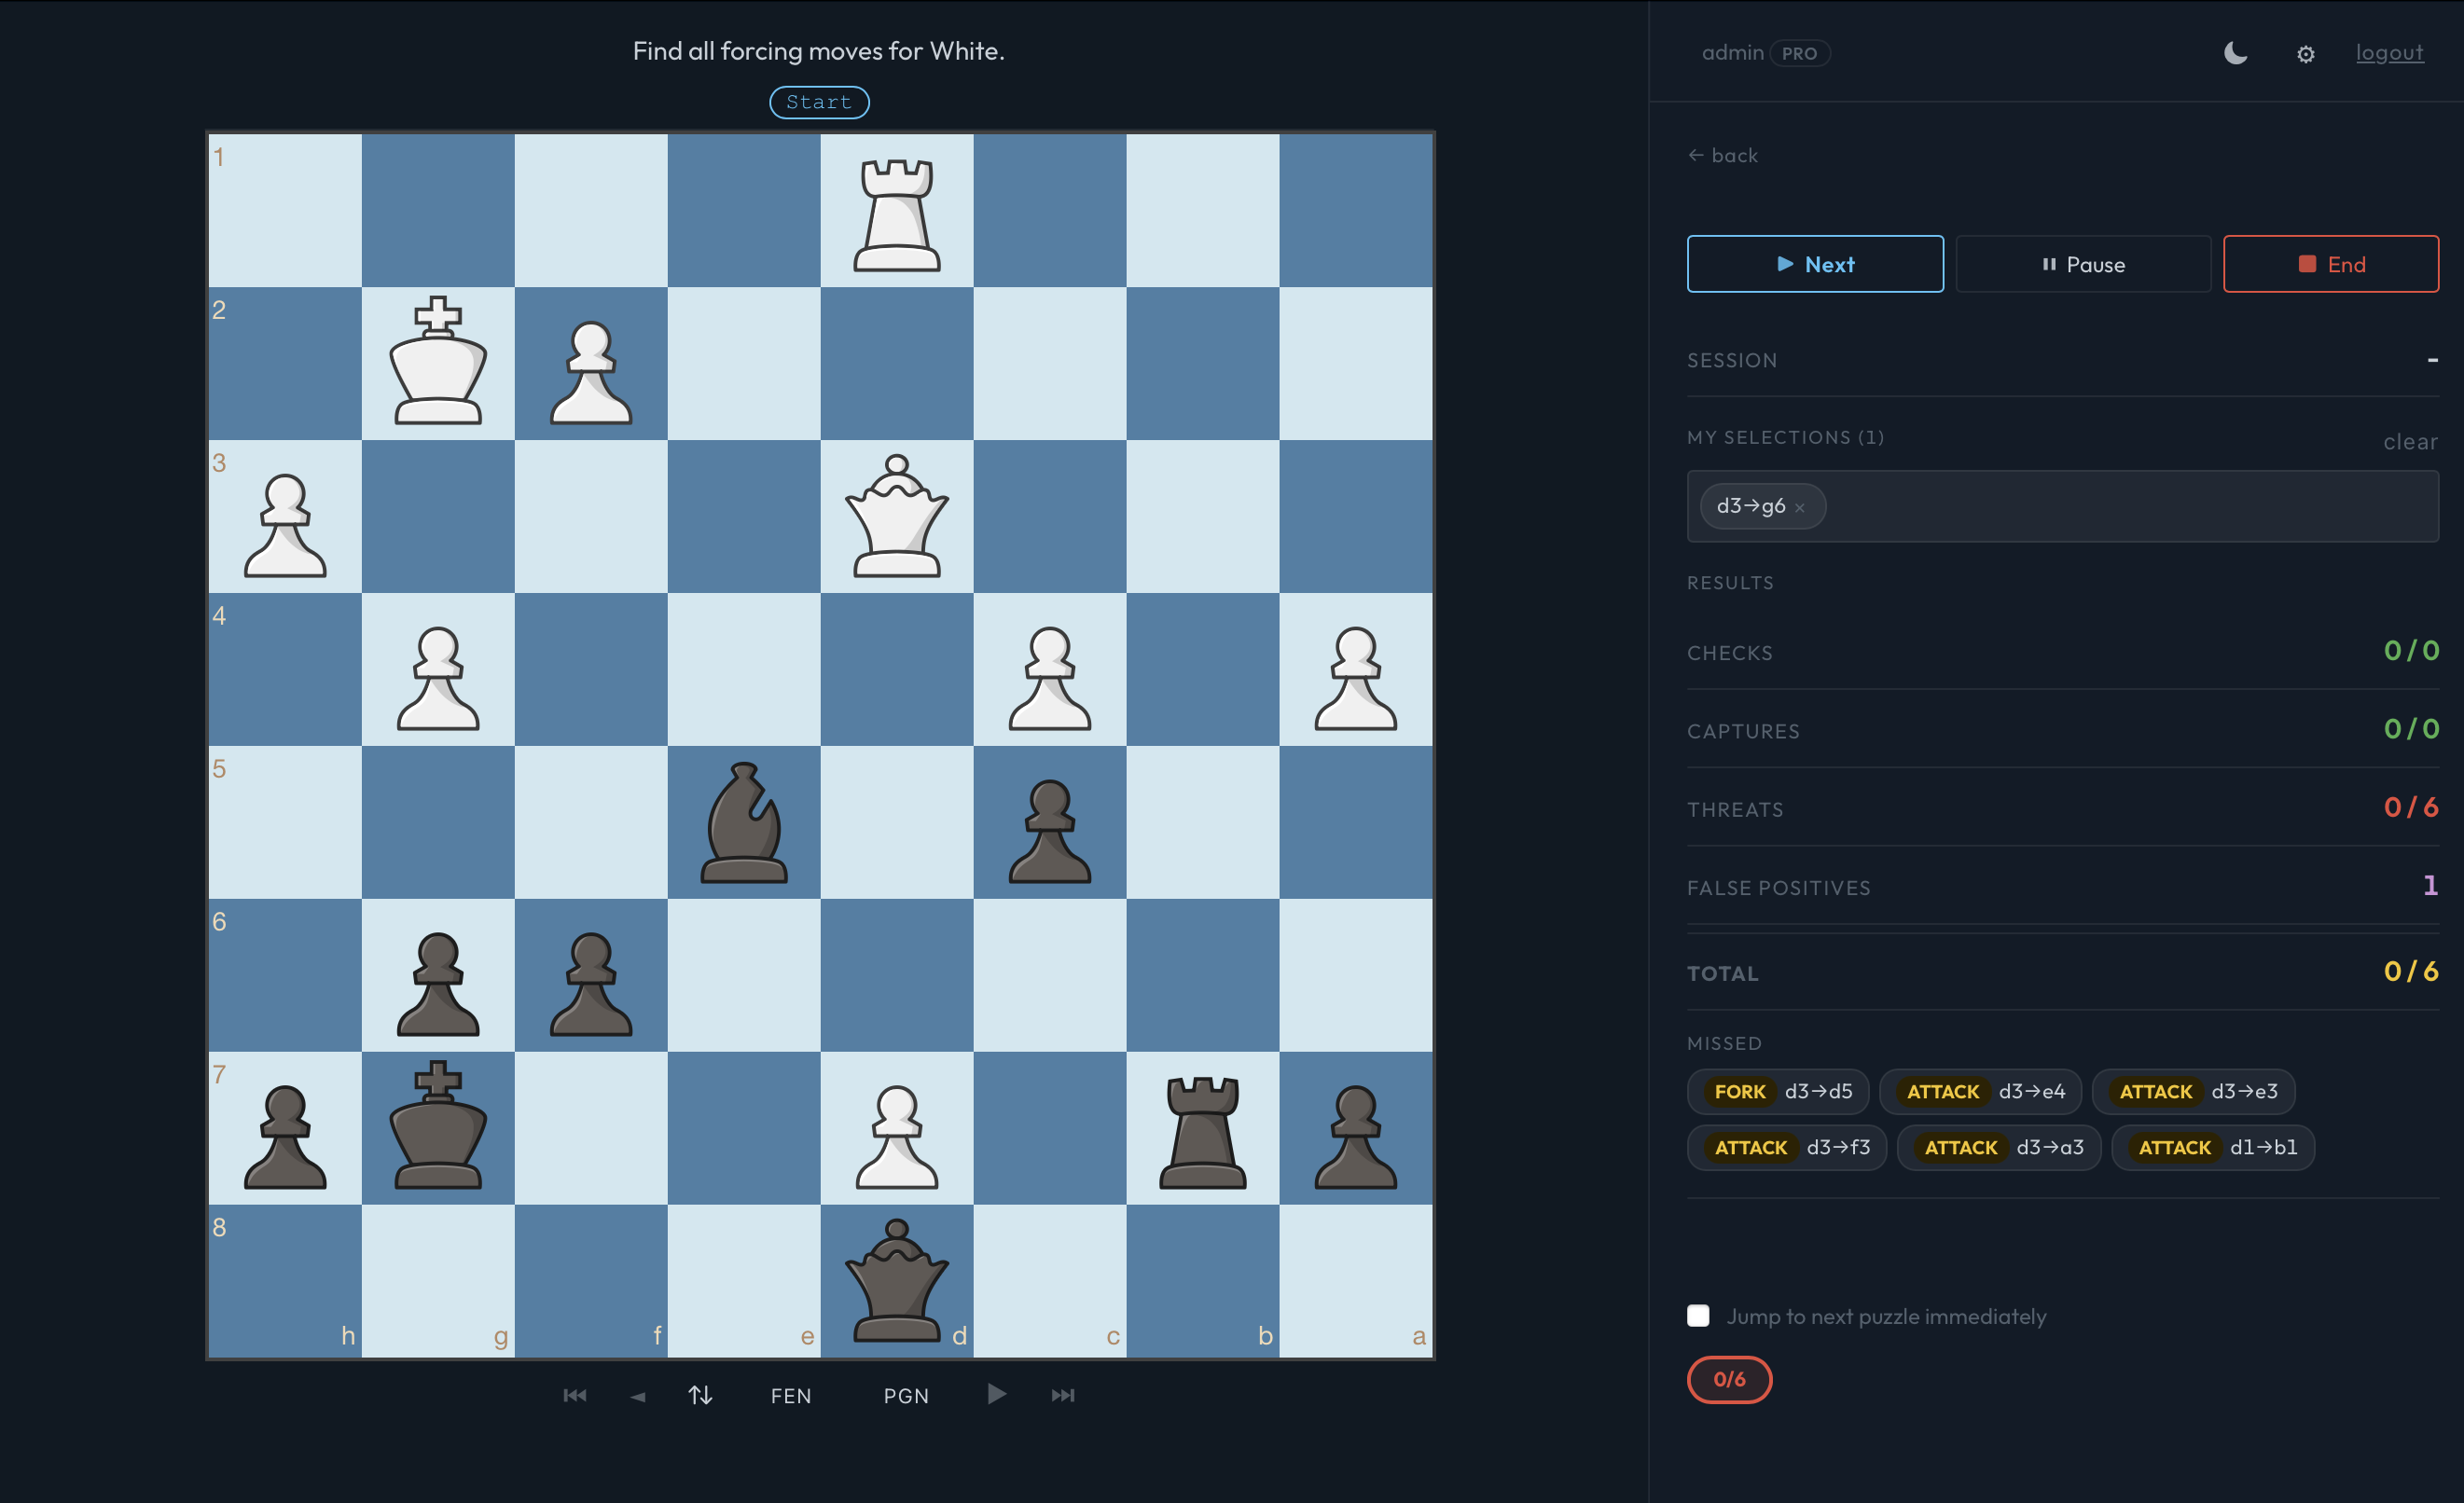End the training session
This screenshot has height=1503, width=2464.
coord(2330,264)
